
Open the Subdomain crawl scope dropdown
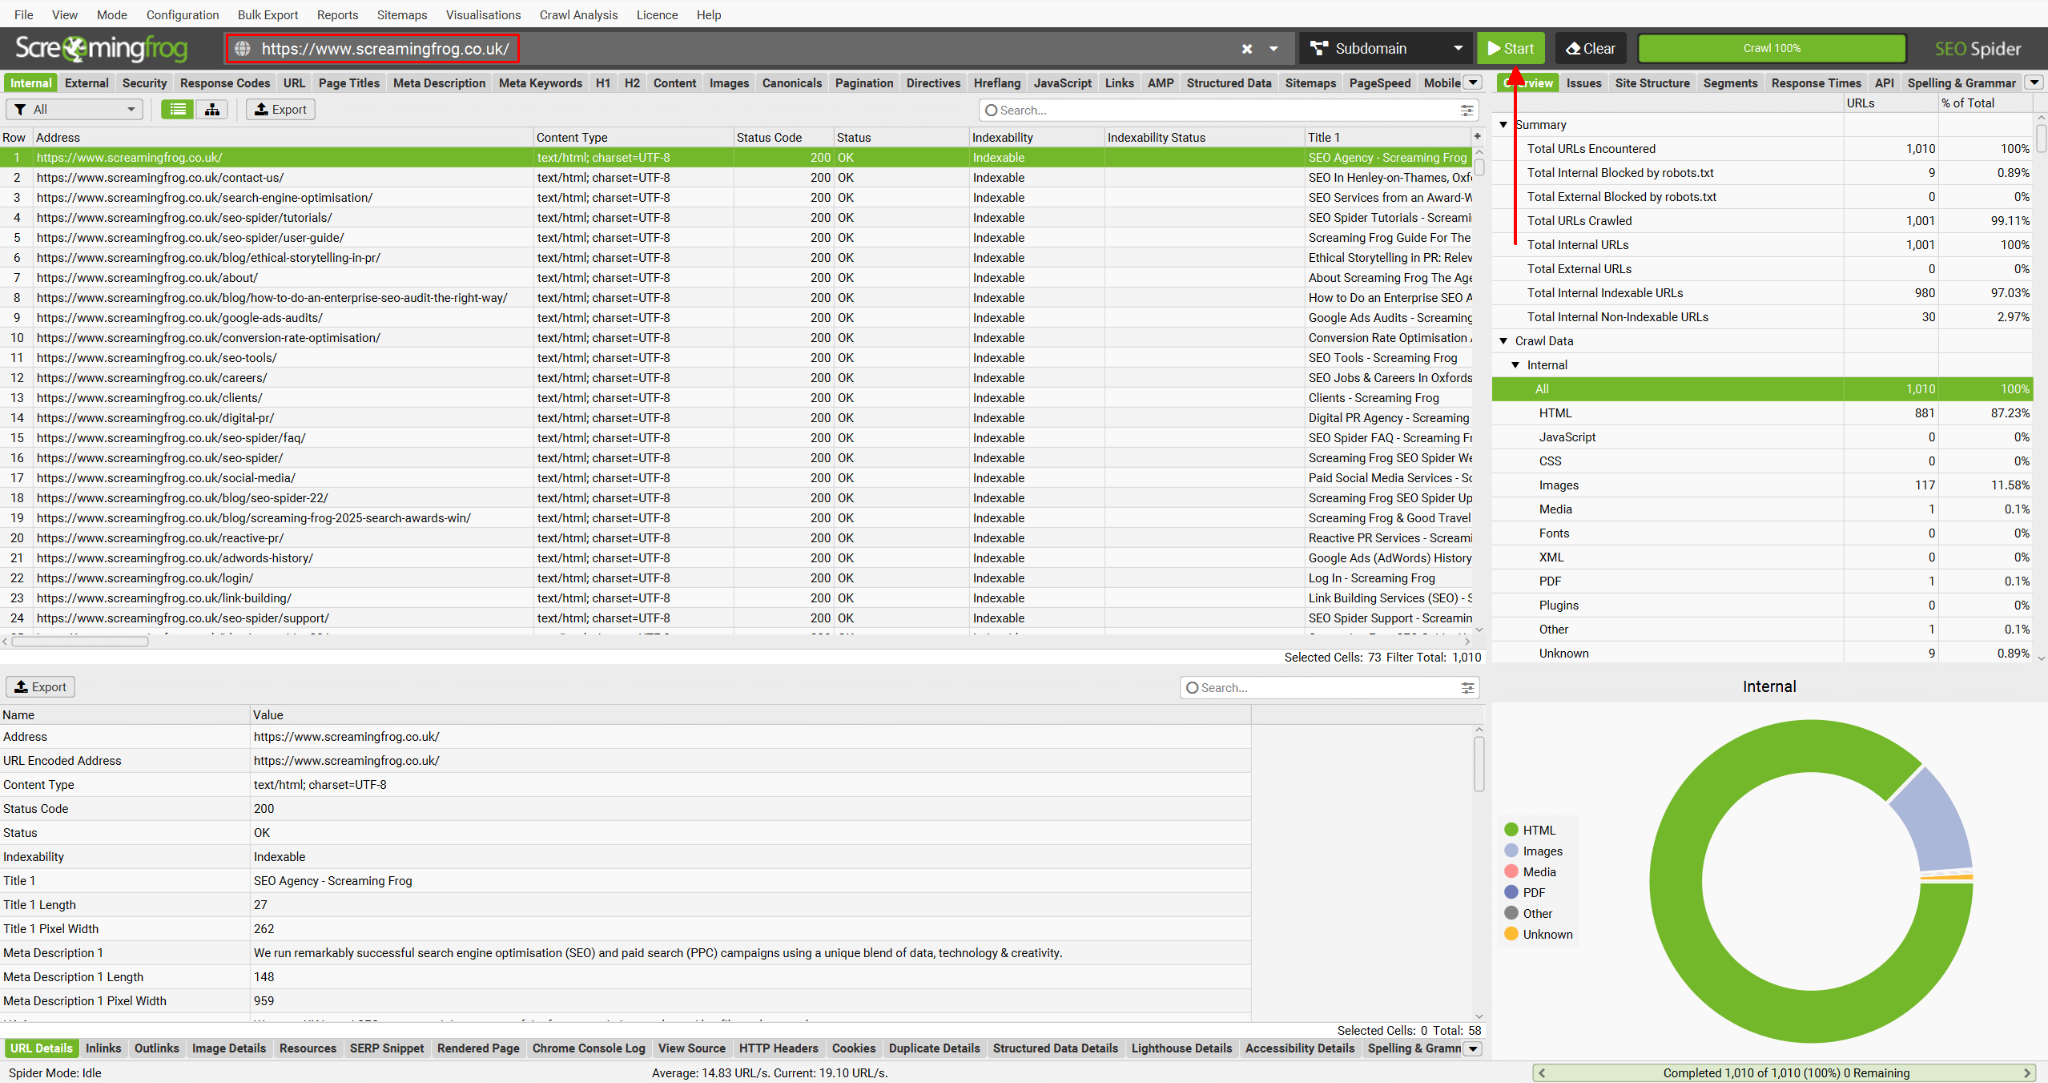coord(1458,48)
